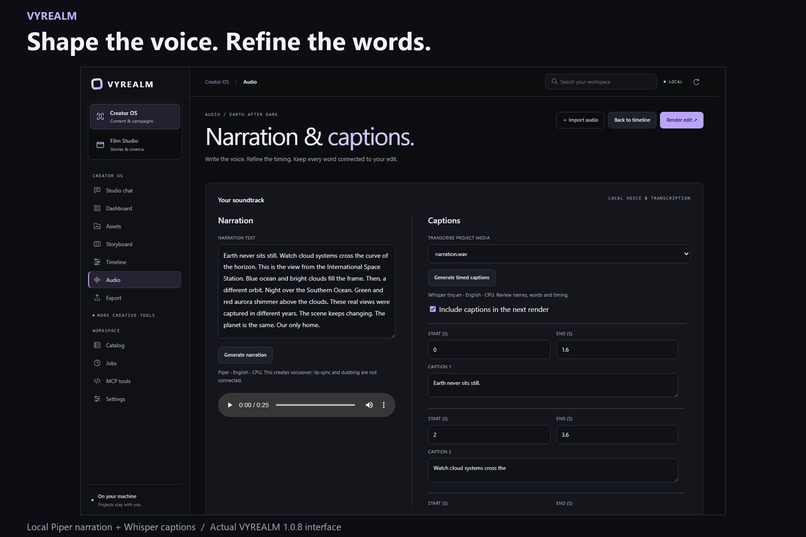Click the Settings sliders icon

pos(97,399)
